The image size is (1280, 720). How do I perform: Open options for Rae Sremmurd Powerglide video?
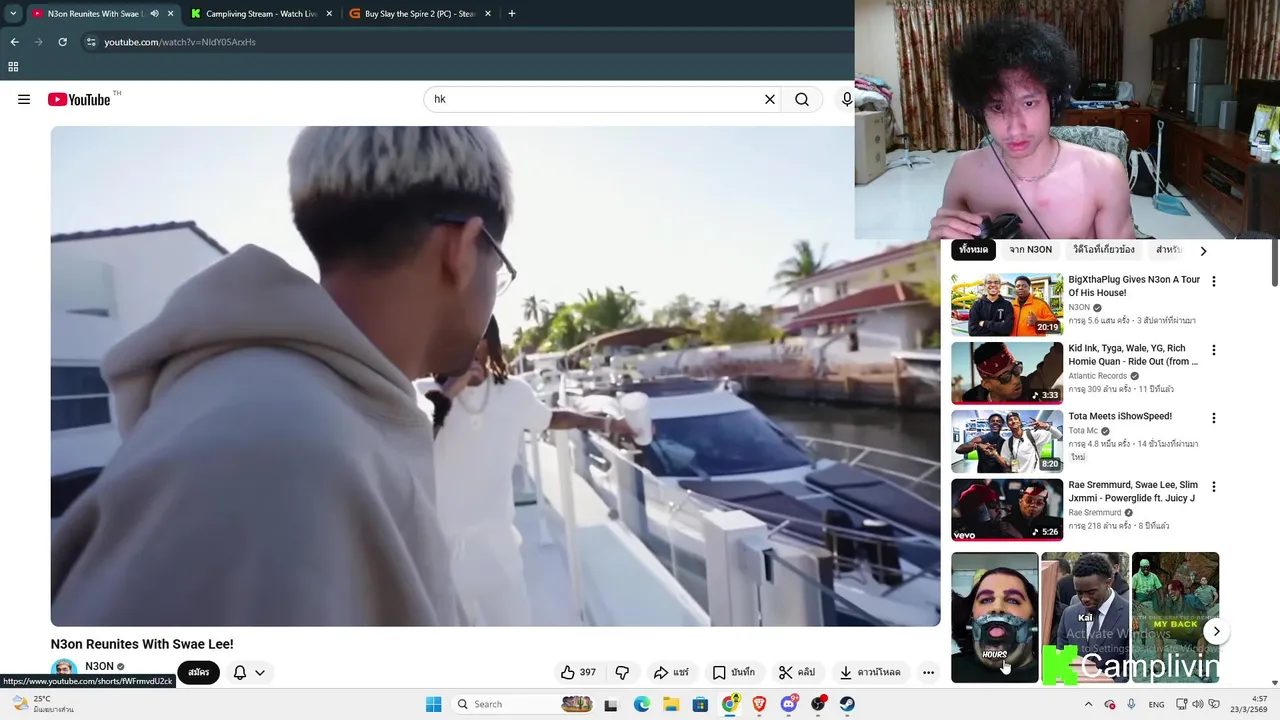pyautogui.click(x=1214, y=487)
